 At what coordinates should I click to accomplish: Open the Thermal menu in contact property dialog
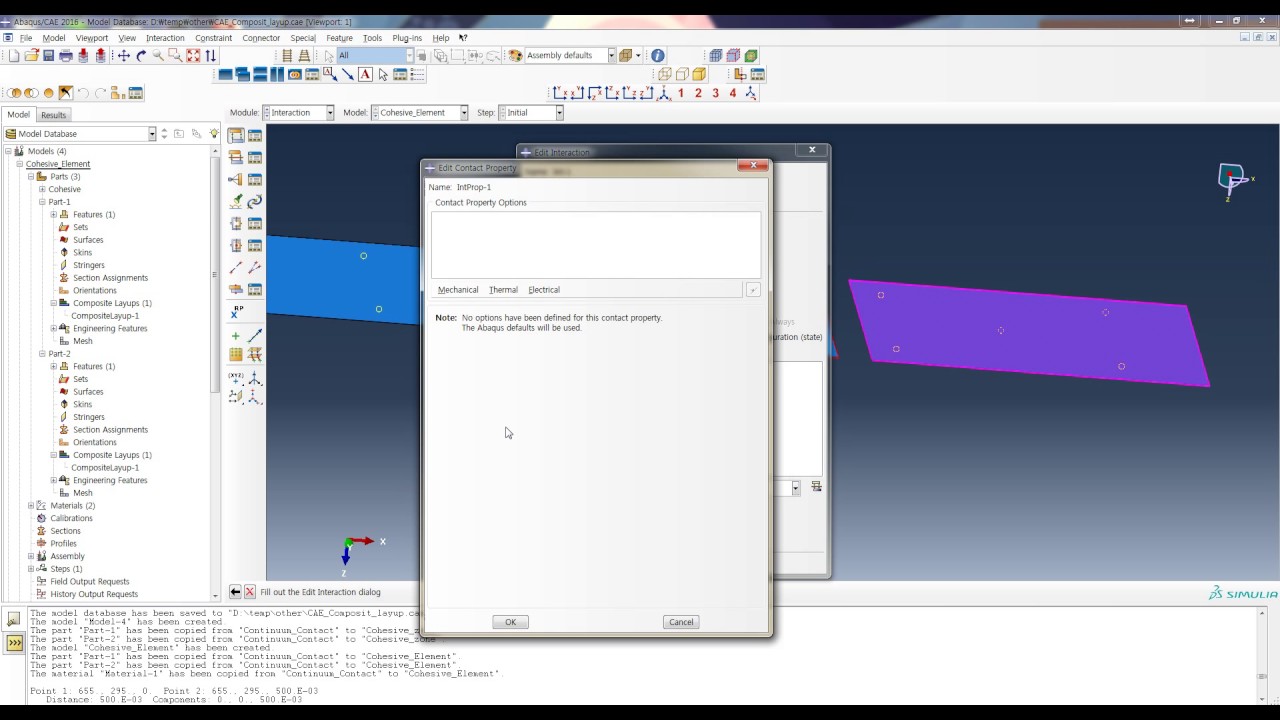pos(503,290)
